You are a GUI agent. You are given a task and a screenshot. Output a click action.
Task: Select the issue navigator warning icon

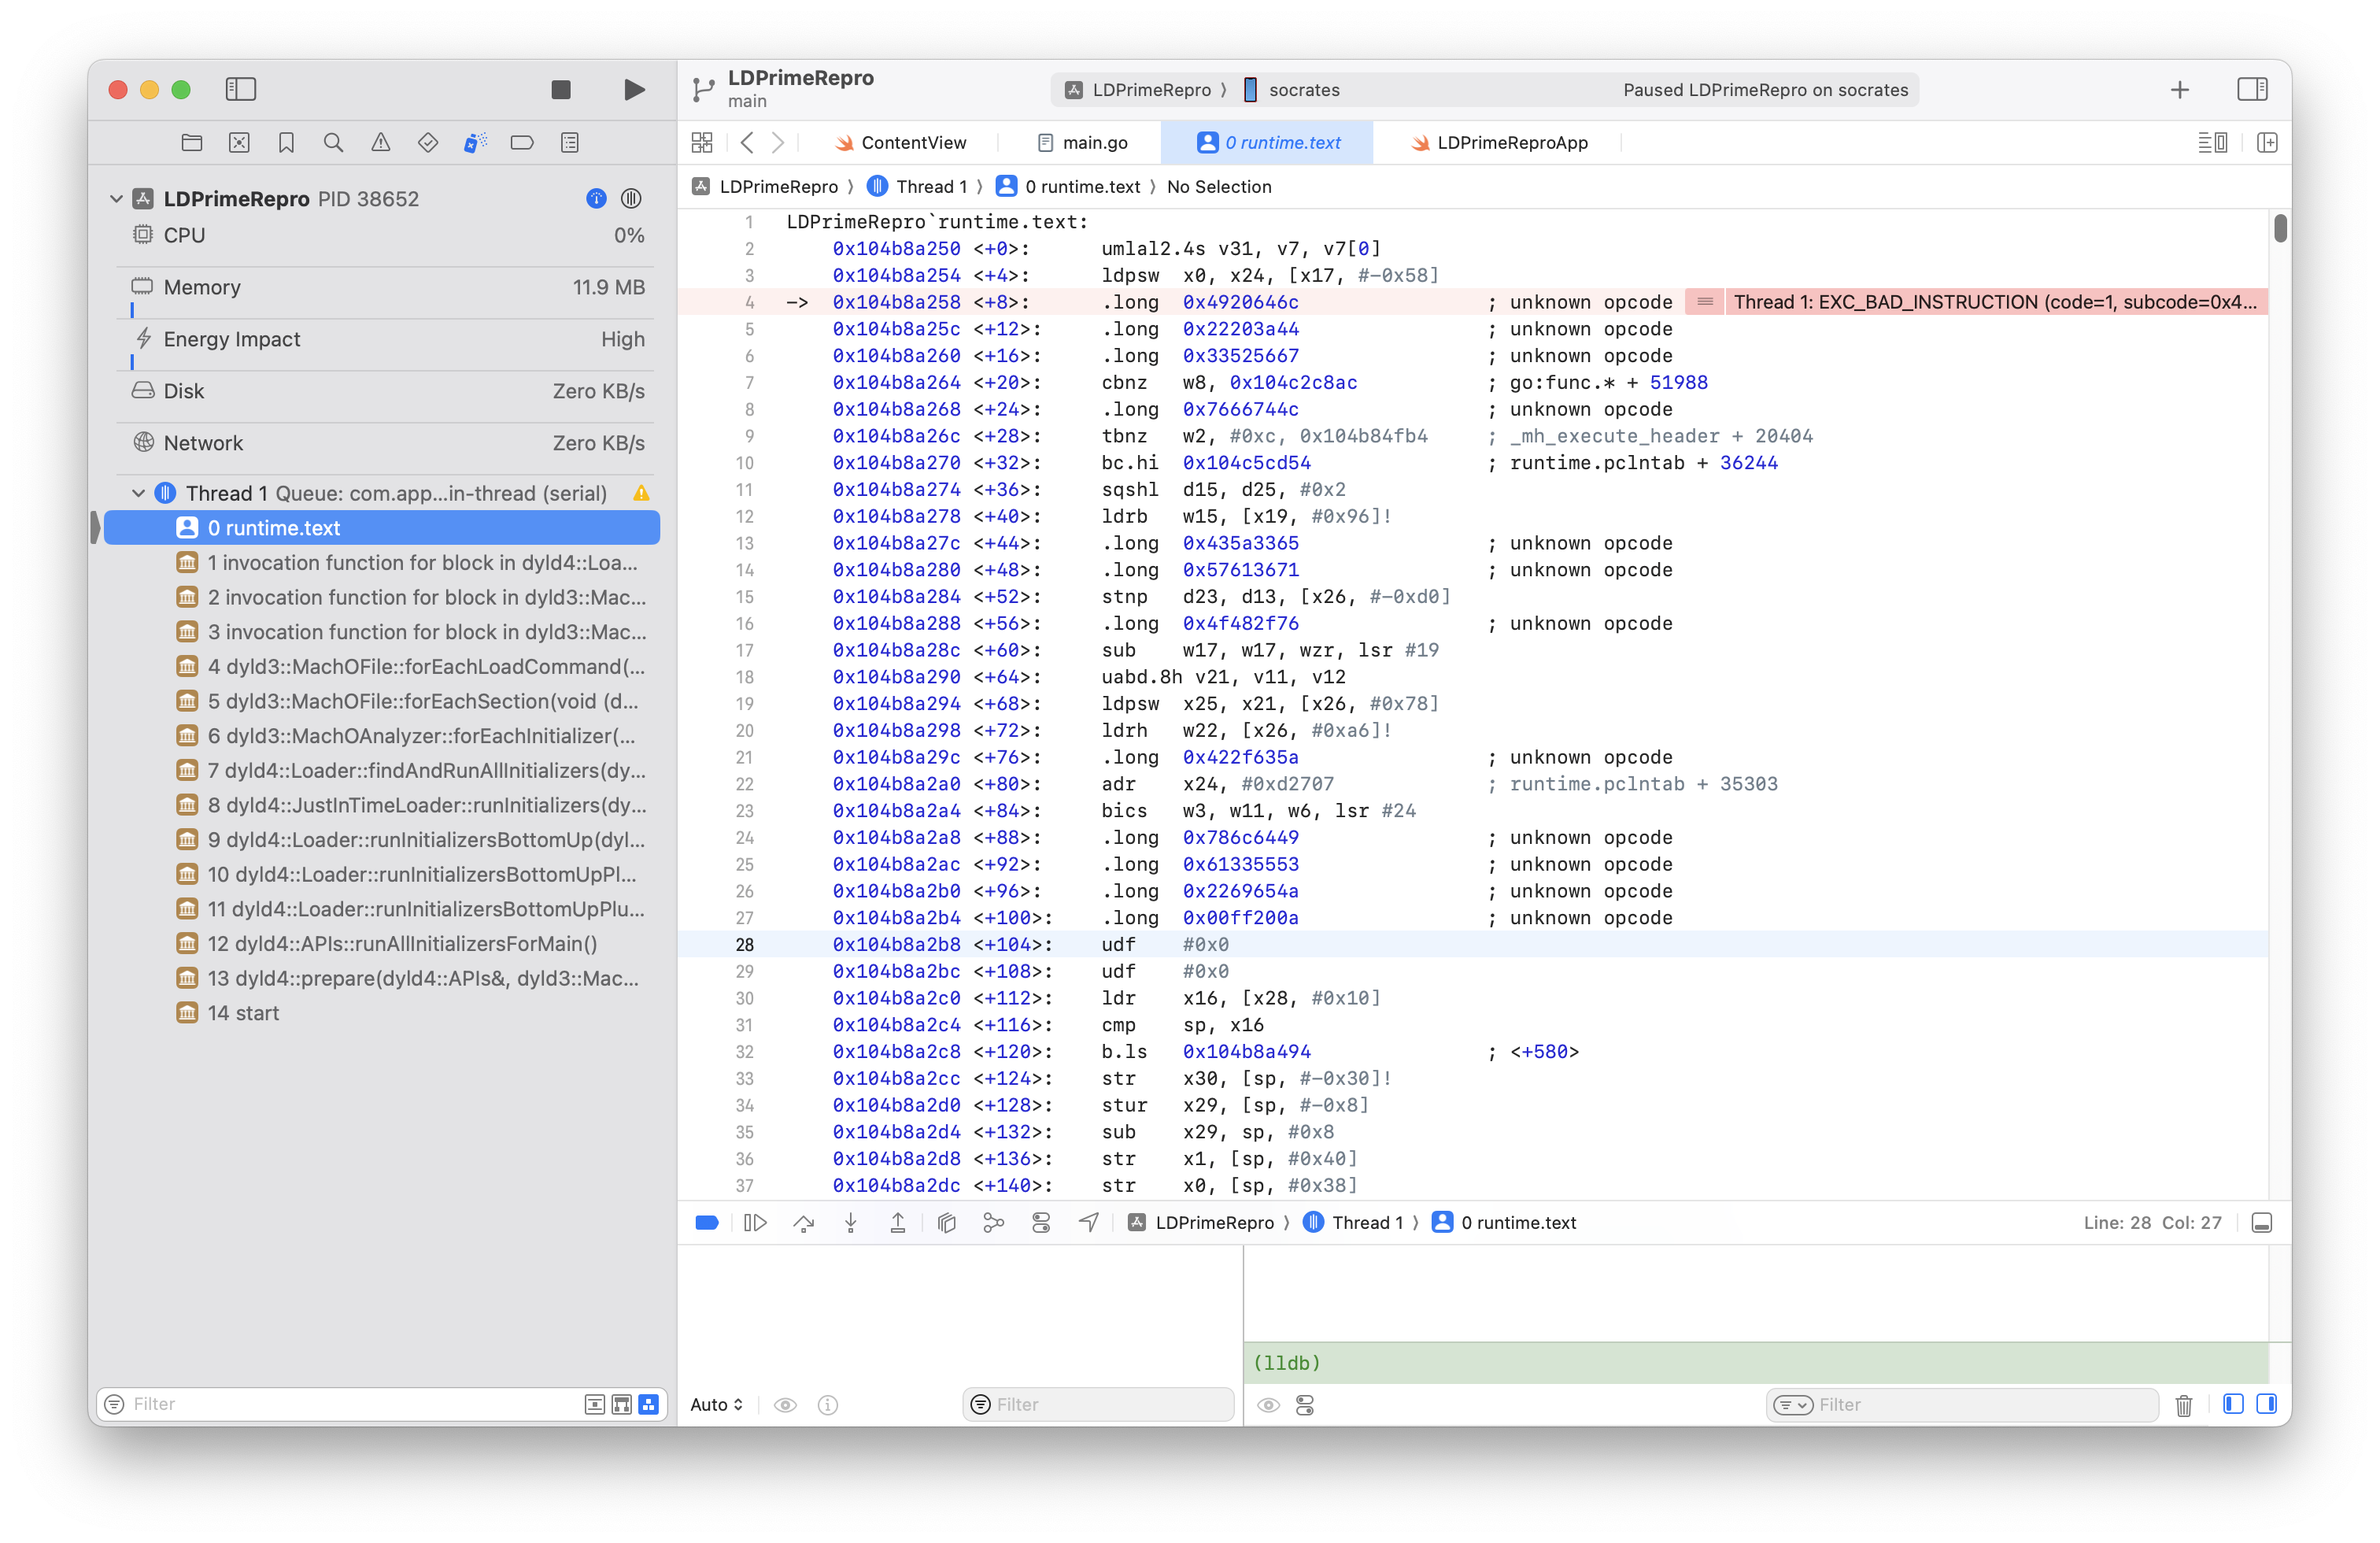tap(380, 142)
